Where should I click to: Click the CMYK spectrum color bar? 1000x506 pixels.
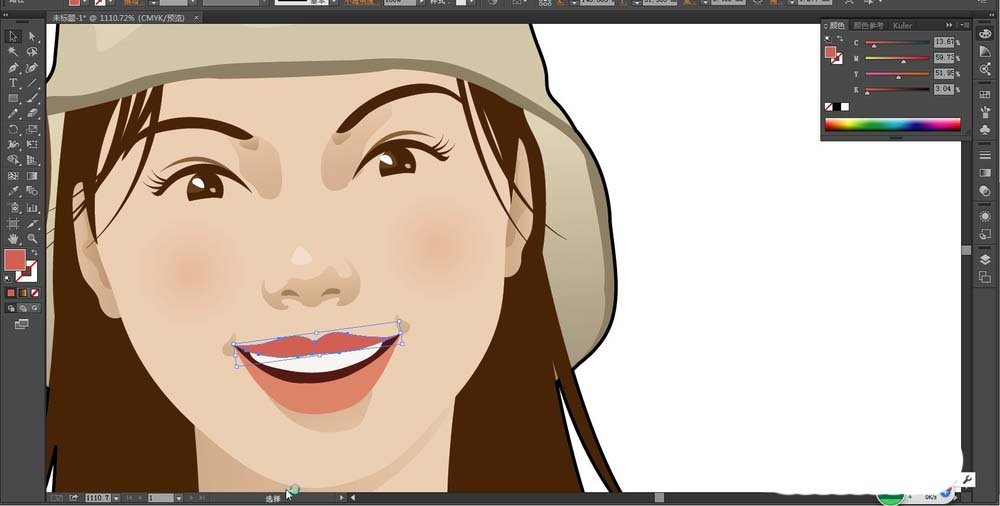click(x=892, y=125)
